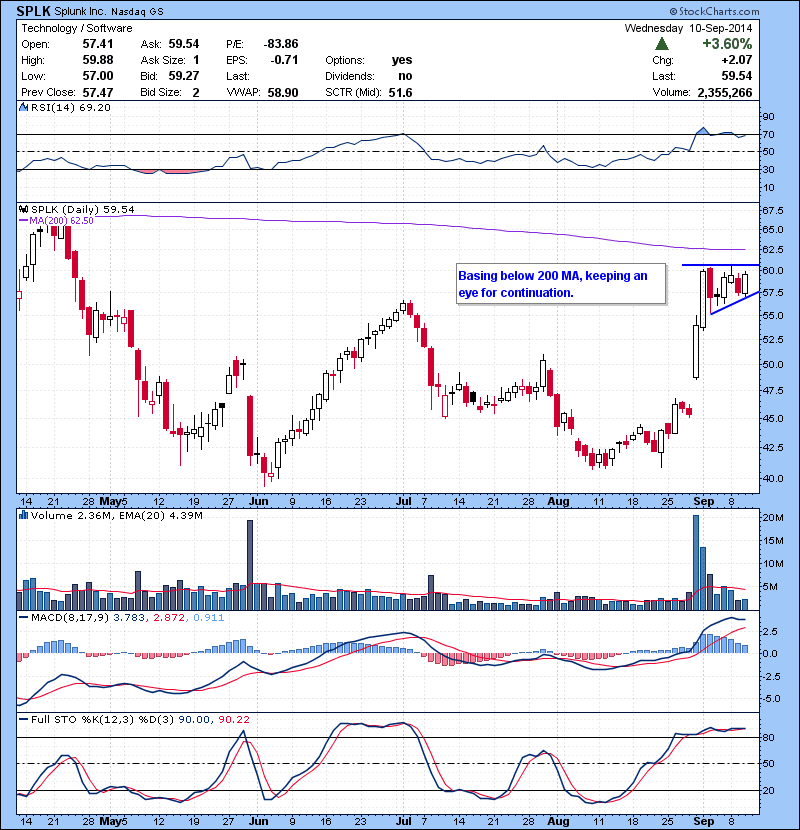
Task: Click the Chg +2.07 value
Action: 736,60
